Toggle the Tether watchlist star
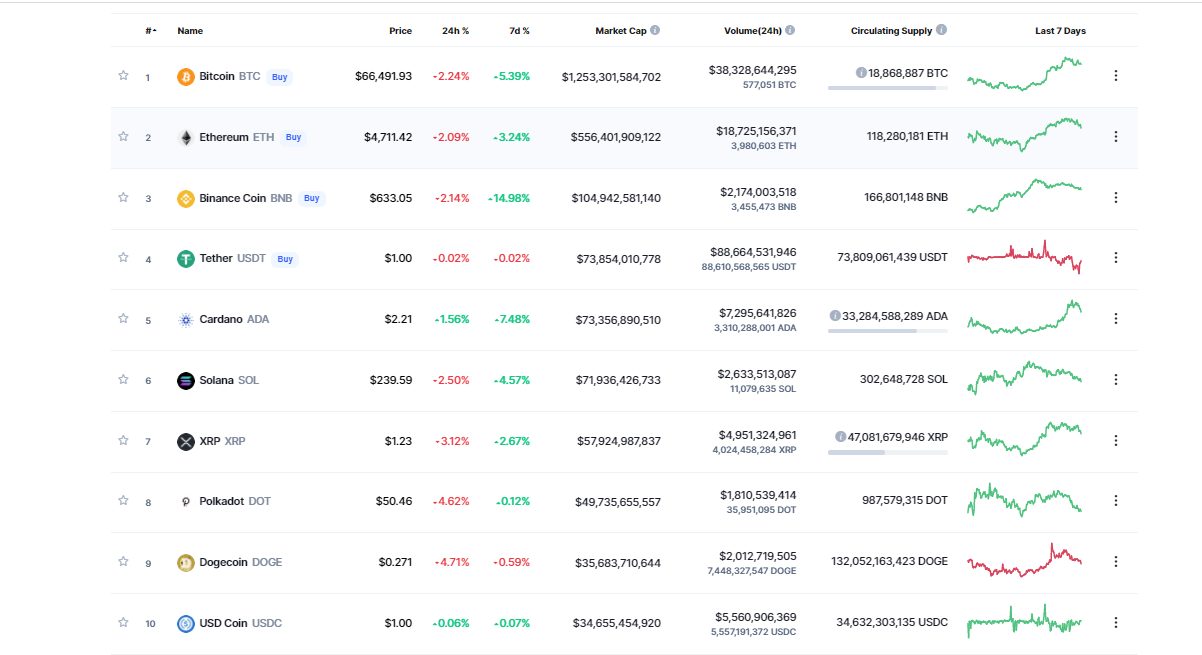This screenshot has width=1202, height=655. [123, 257]
